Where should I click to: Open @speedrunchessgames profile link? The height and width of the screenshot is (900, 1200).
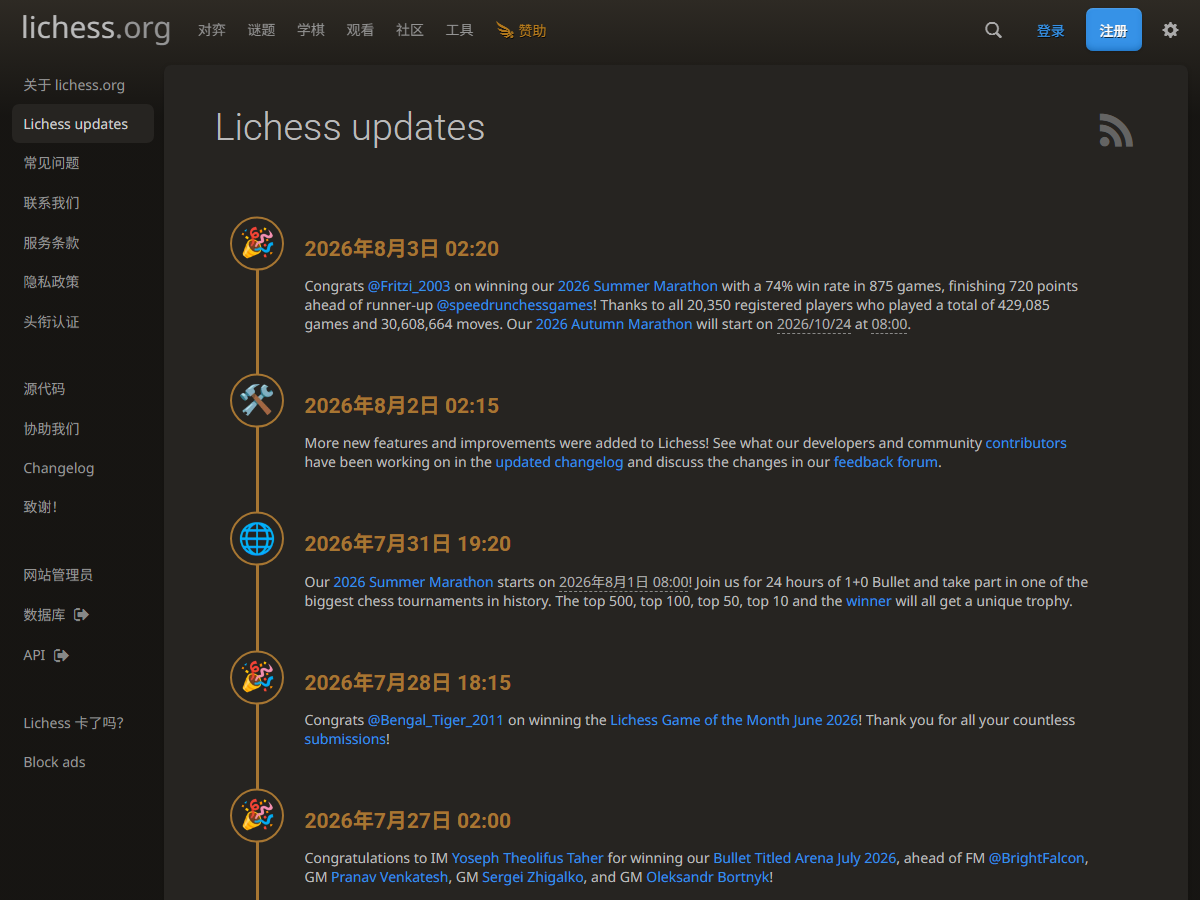click(515, 305)
